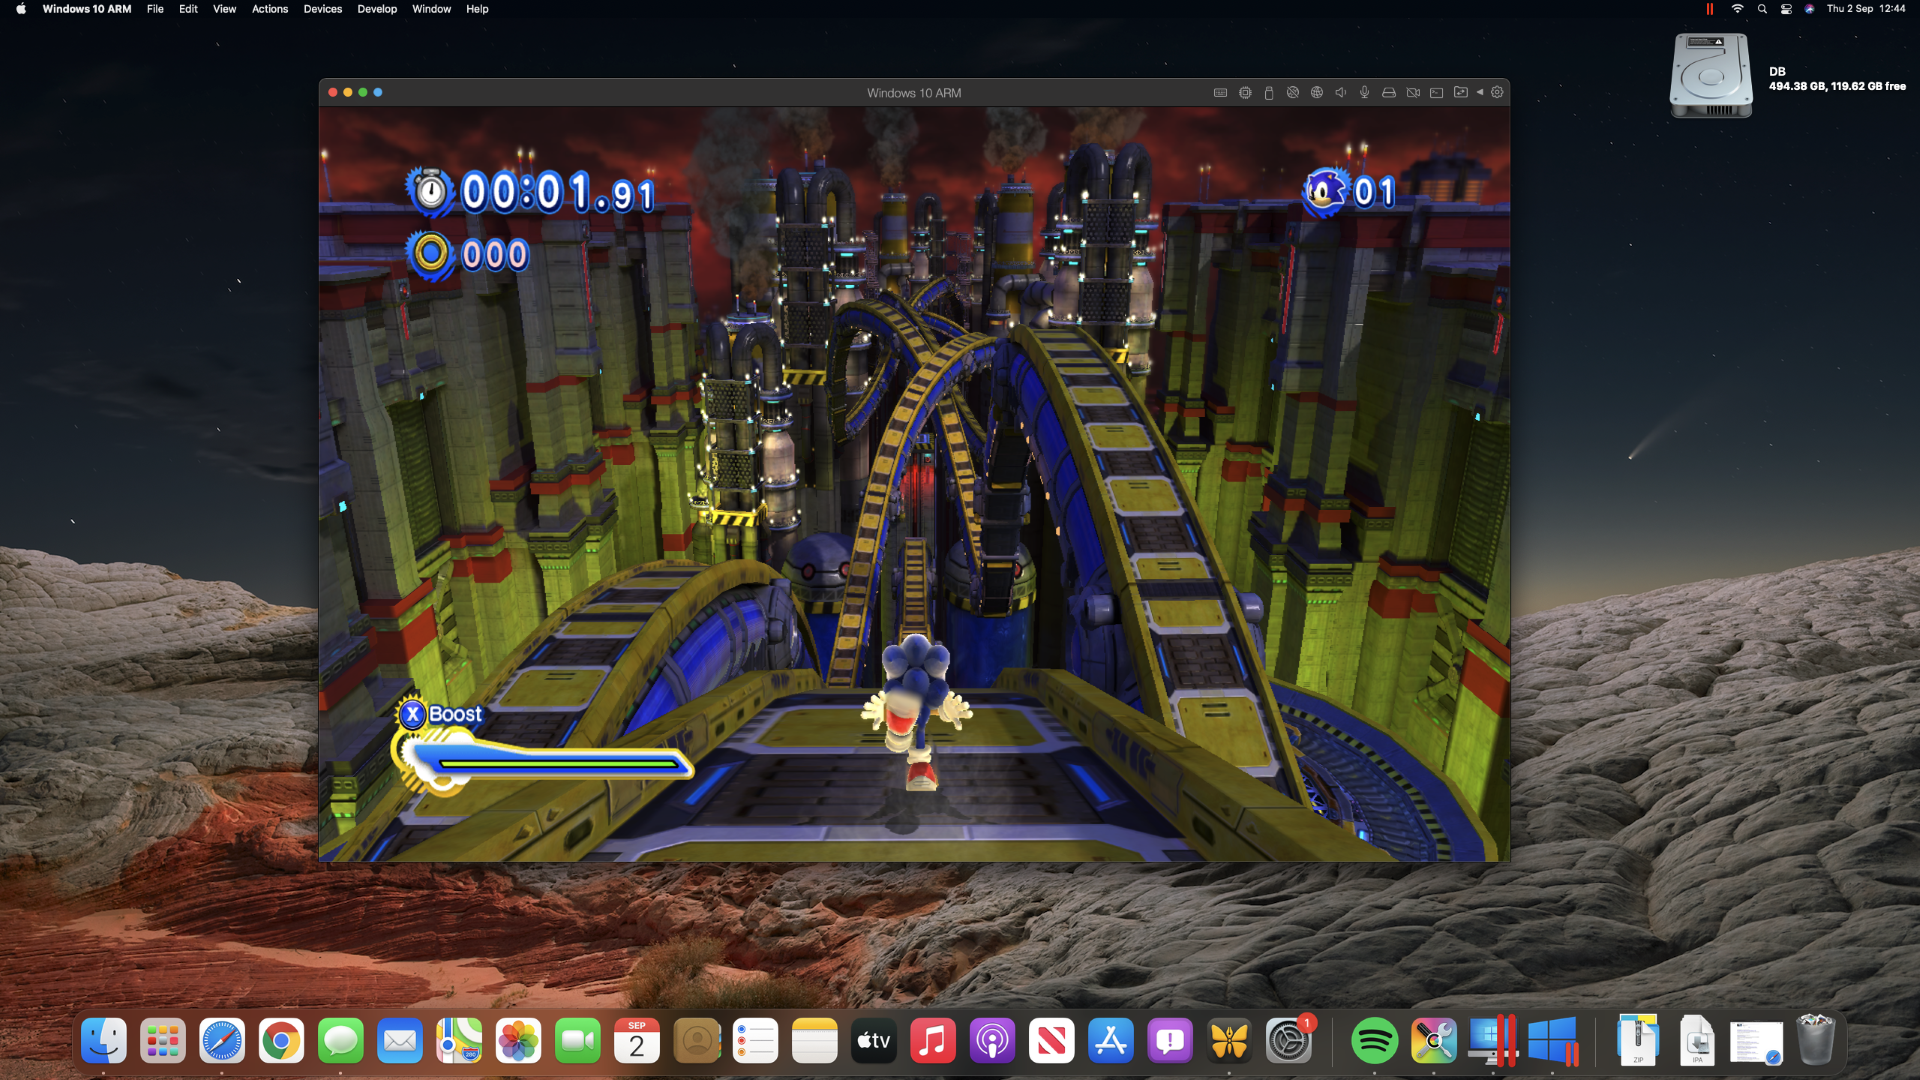Open the Actions menu
1920x1080 pixels.
[270, 9]
